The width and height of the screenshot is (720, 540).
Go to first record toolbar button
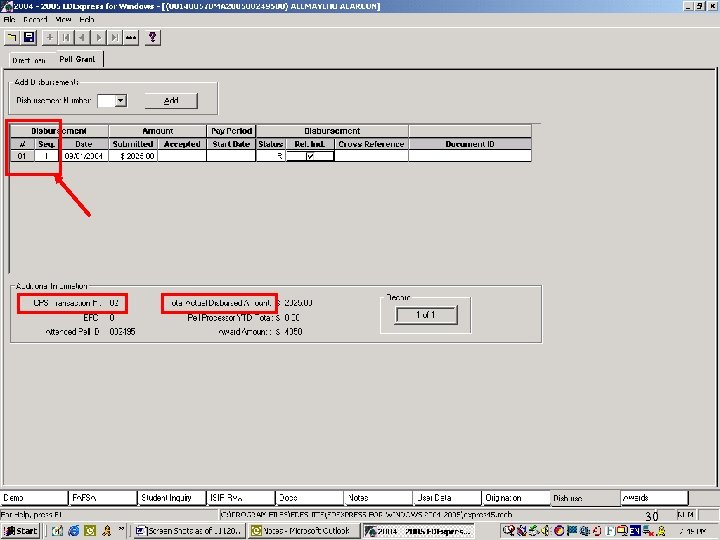(66, 38)
